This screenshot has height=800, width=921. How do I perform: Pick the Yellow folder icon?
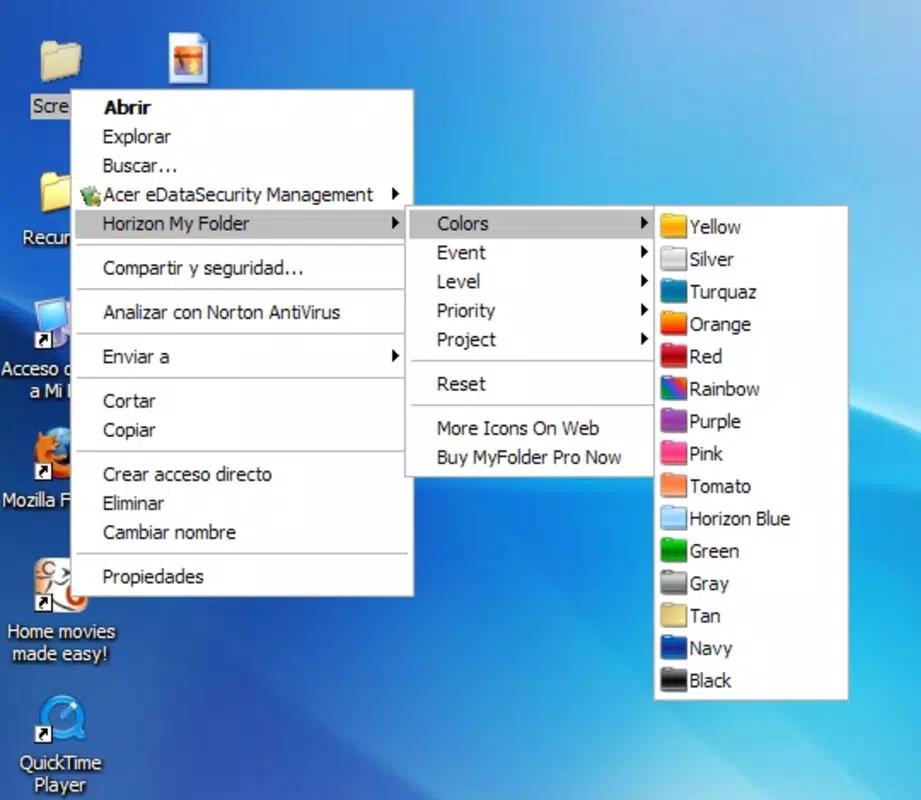[673, 227]
